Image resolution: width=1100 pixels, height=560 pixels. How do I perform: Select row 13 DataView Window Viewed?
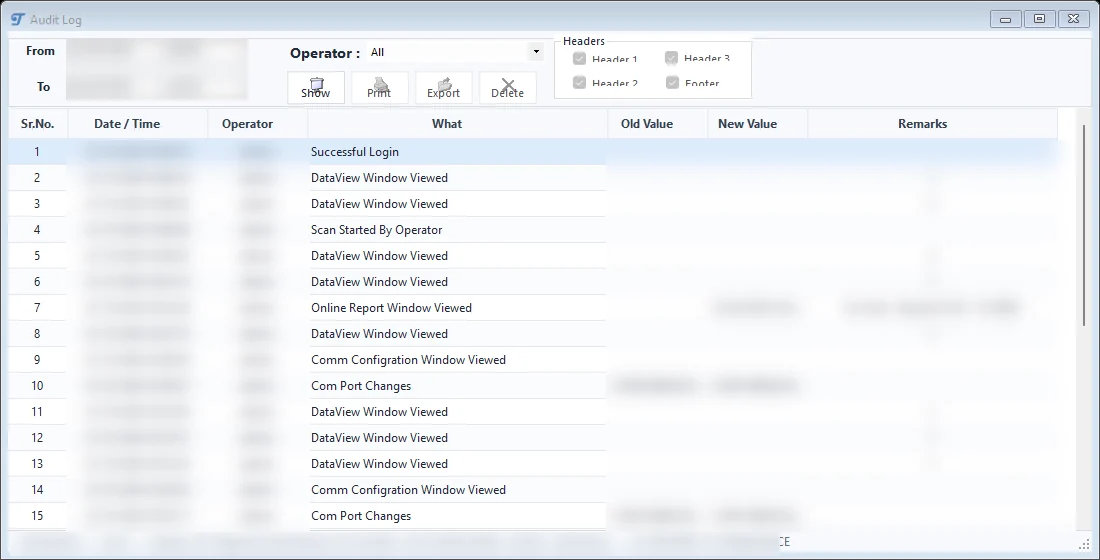pos(533,463)
